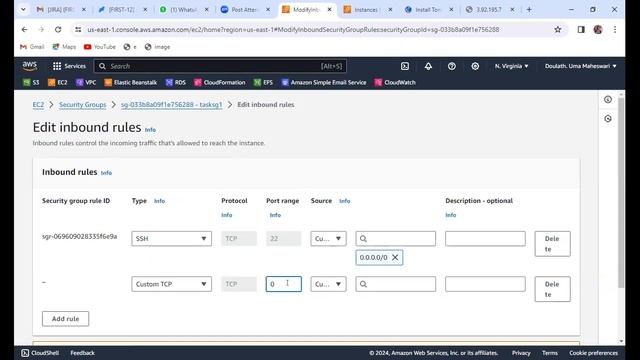640x360 pixels.
Task: Click the page vertical scrollbar
Action: pos(621,192)
